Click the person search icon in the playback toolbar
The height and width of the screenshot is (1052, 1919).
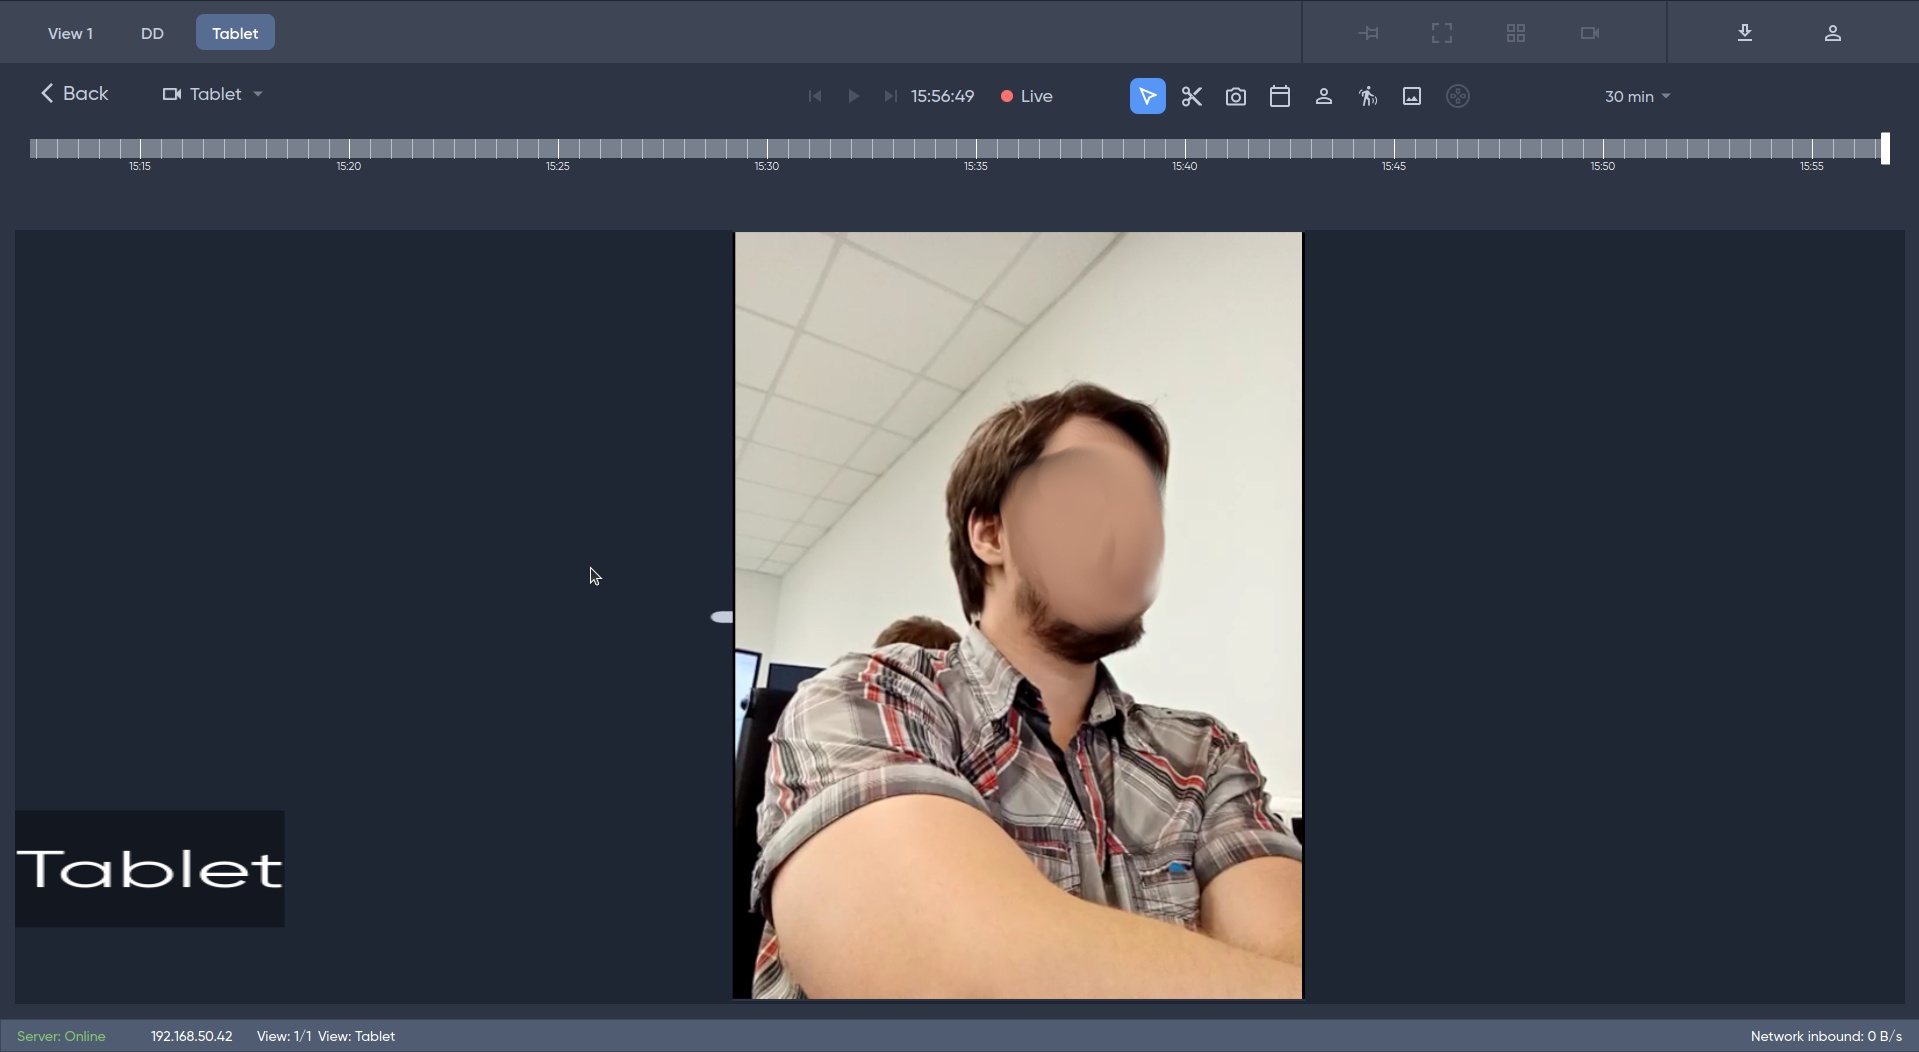1323,96
